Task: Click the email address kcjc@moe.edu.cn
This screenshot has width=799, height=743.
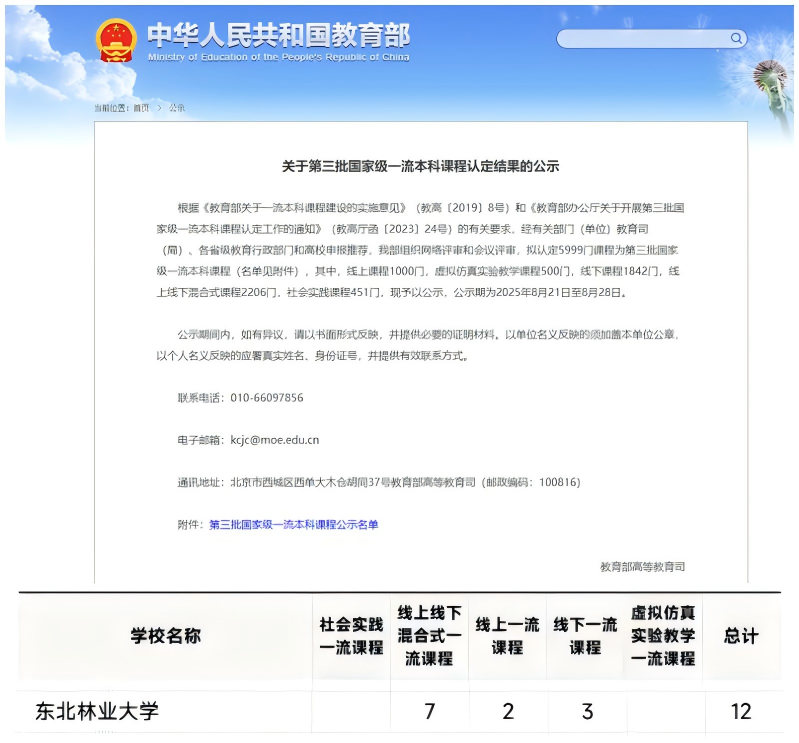Action: [275, 439]
